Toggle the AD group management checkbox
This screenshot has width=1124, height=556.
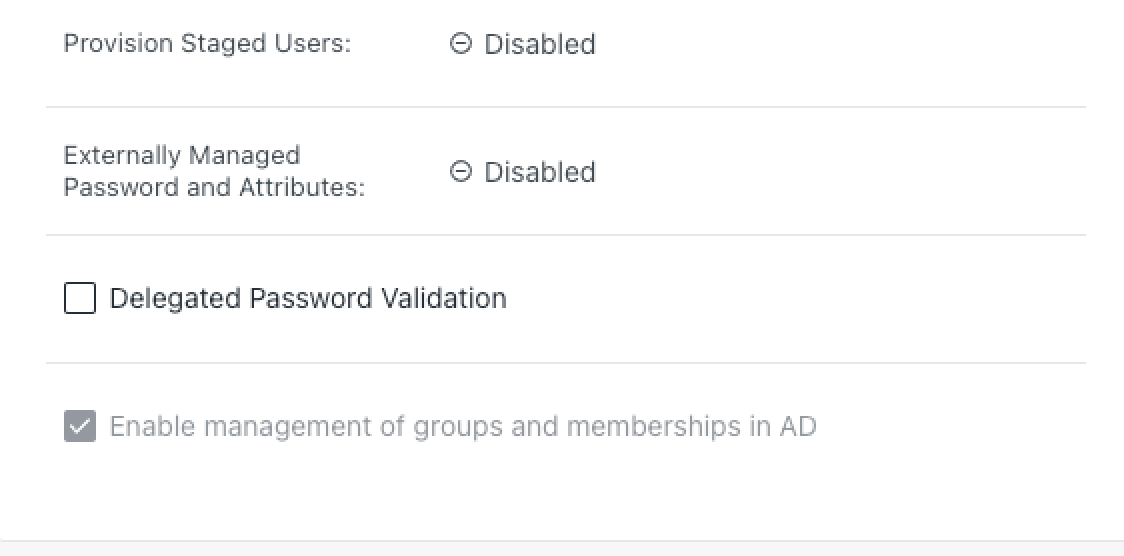[x=80, y=427]
